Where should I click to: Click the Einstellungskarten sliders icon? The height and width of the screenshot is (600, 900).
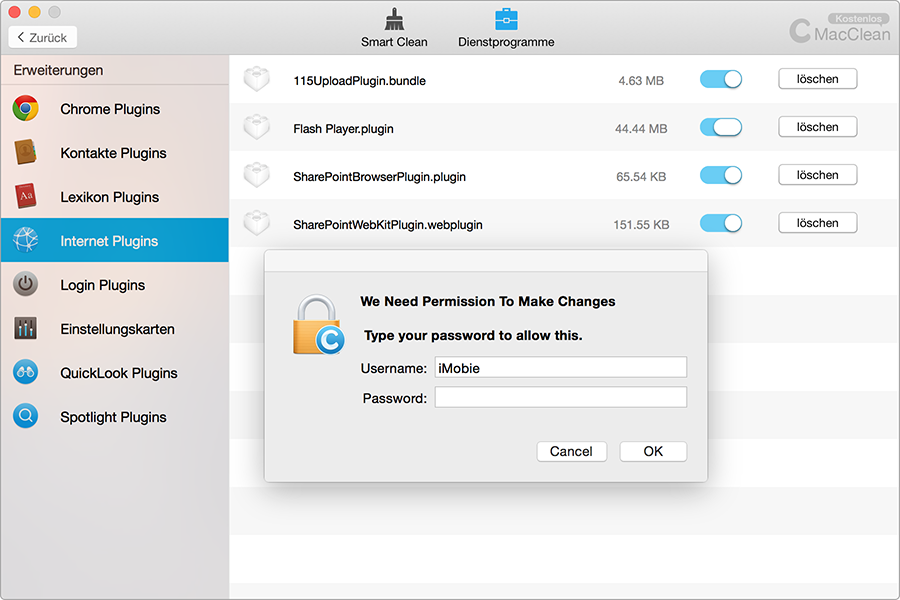(26, 328)
